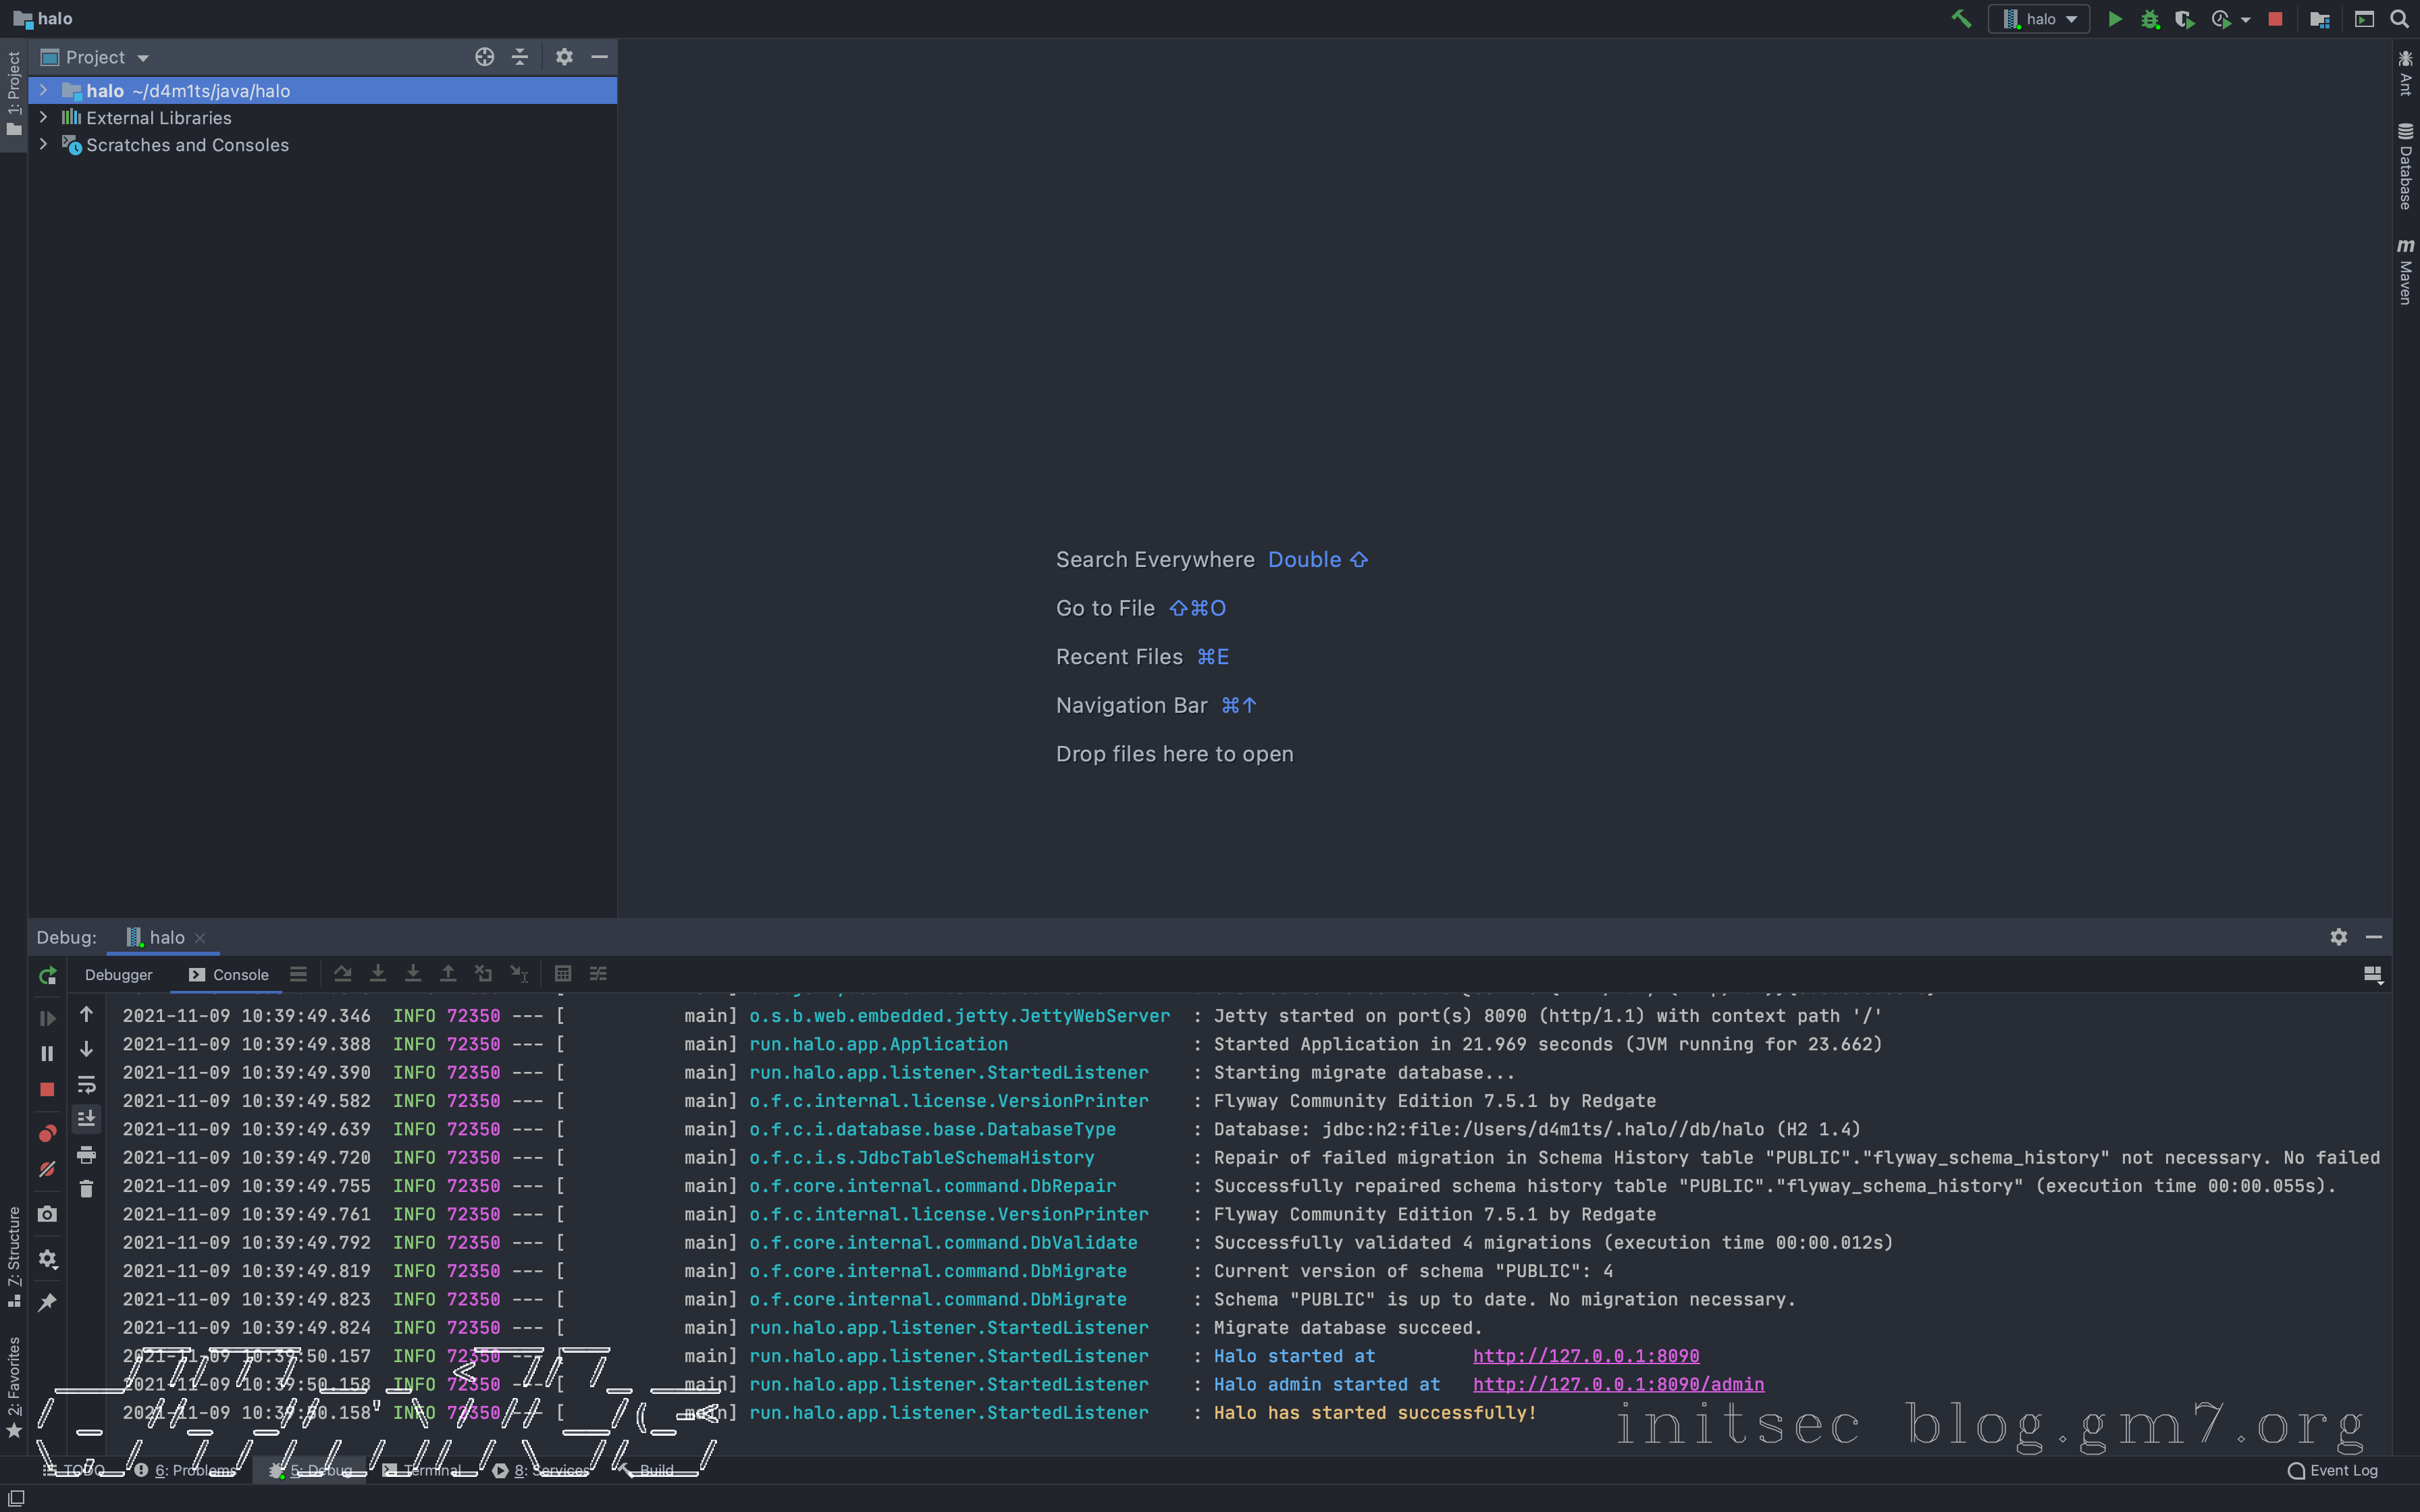Toggle Soft-Wrap in the console
2420x1512 pixels.
coord(86,1085)
